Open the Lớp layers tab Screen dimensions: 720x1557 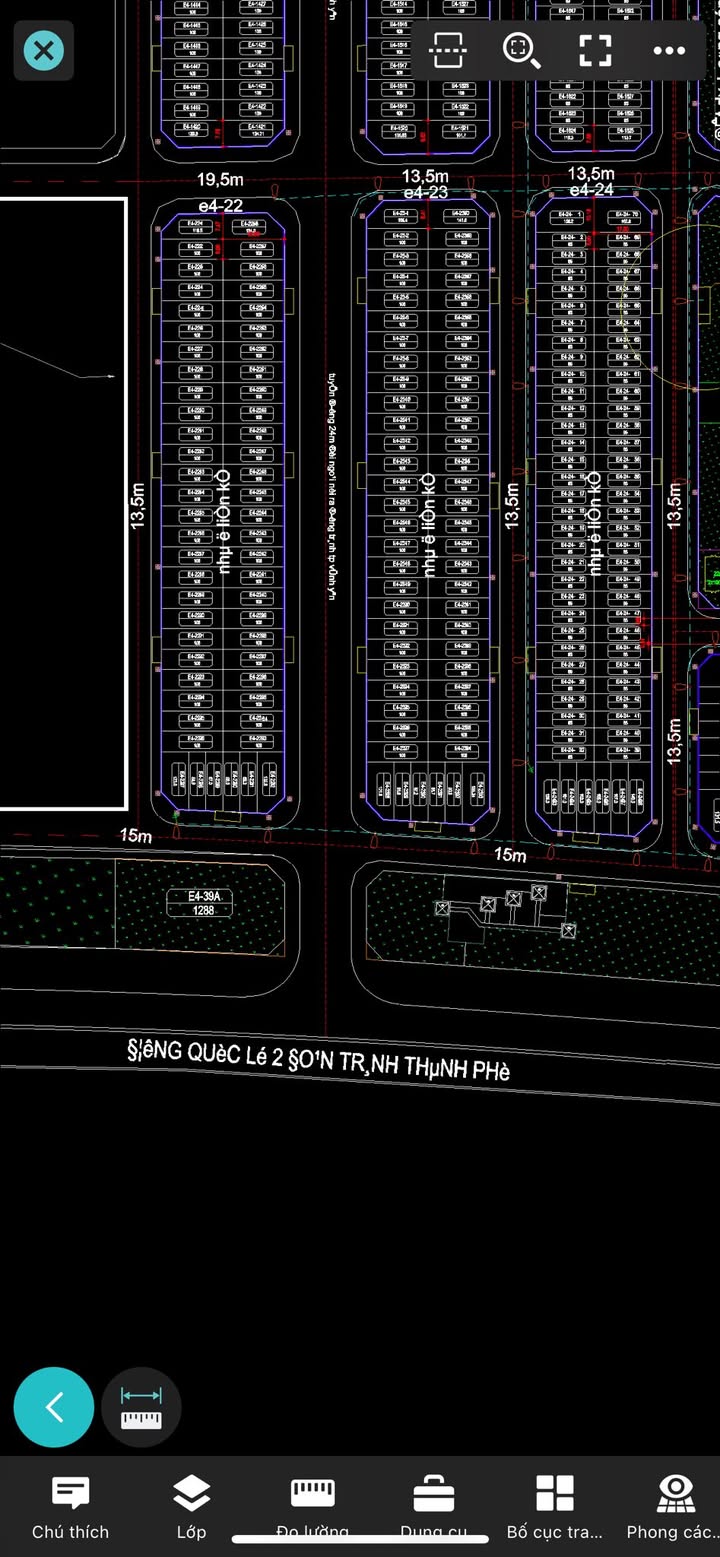click(x=191, y=1507)
